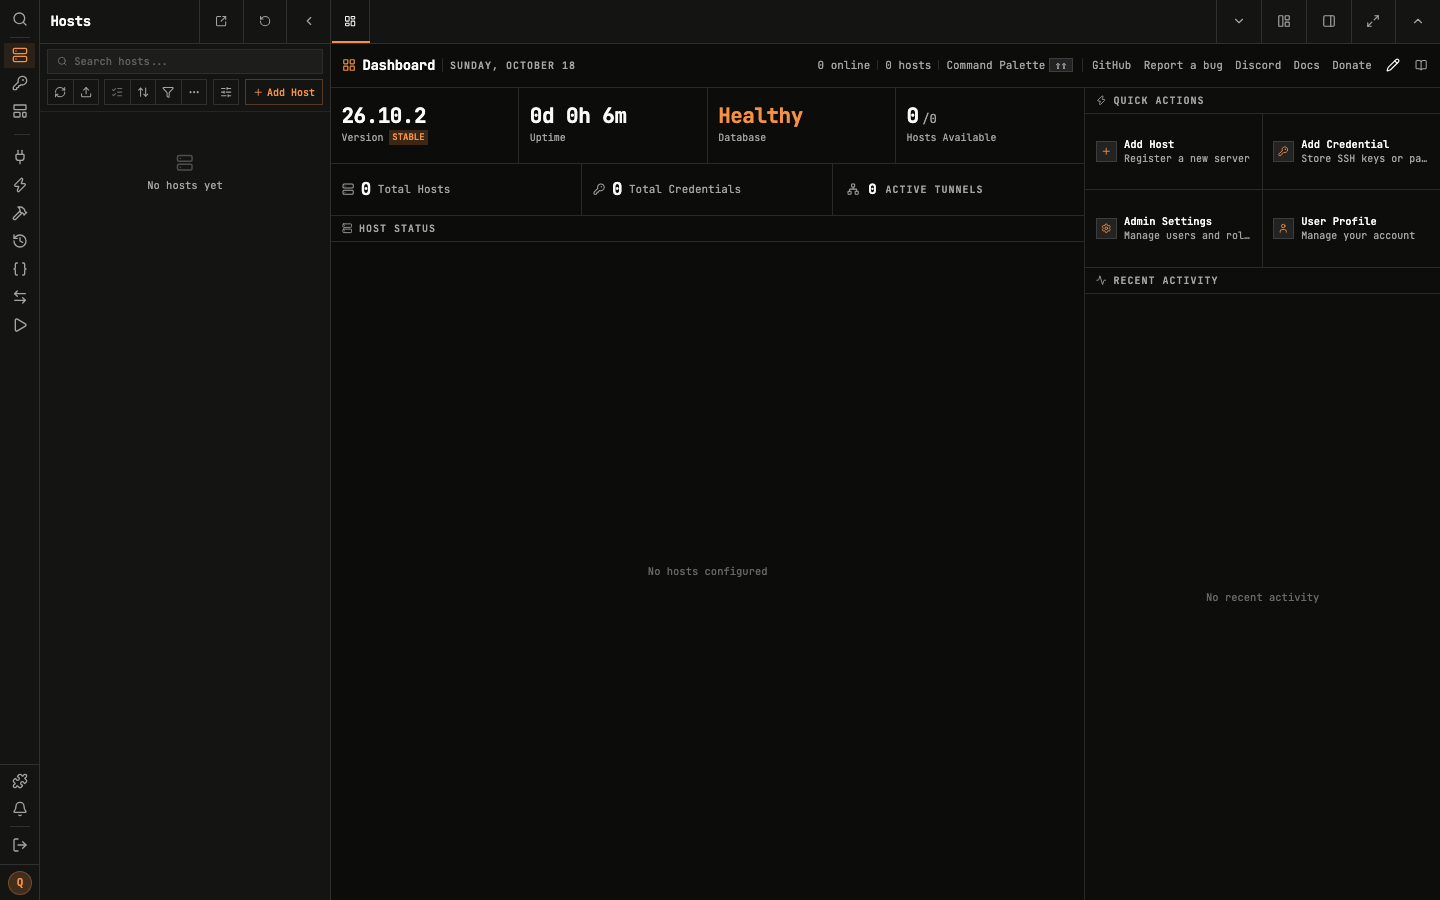Click the transfer arrows sidebar icon
This screenshot has width=1440, height=900.
coord(19,297)
